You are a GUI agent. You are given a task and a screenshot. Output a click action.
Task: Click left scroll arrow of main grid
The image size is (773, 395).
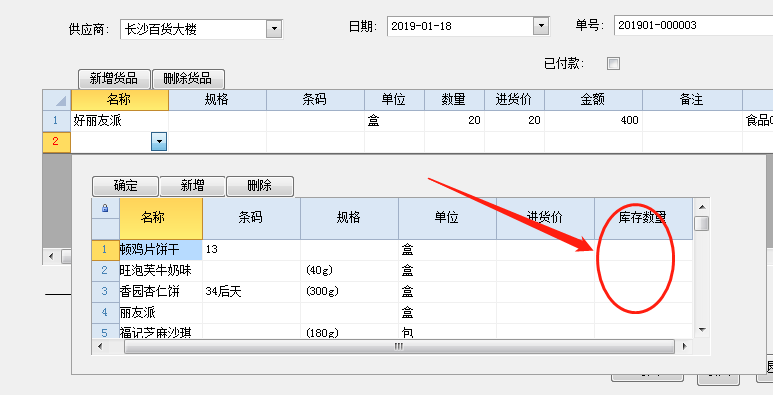pos(51,256)
